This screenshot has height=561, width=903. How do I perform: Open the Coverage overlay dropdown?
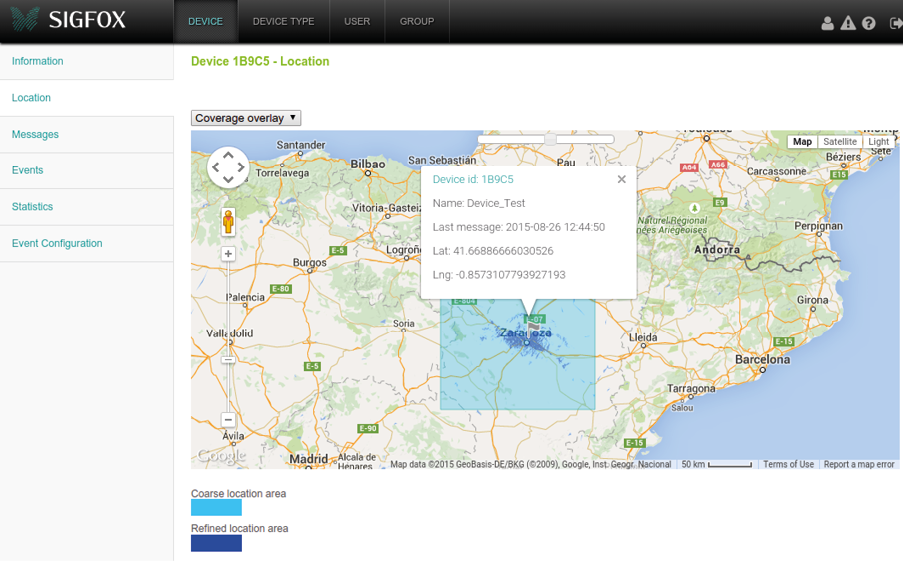[x=246, y=118]
